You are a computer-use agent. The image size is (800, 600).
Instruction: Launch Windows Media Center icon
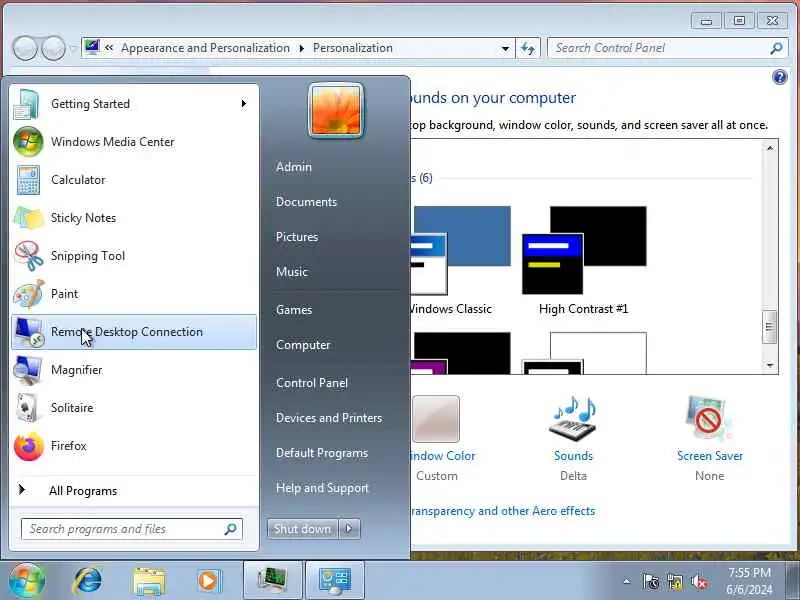point(28,142)
